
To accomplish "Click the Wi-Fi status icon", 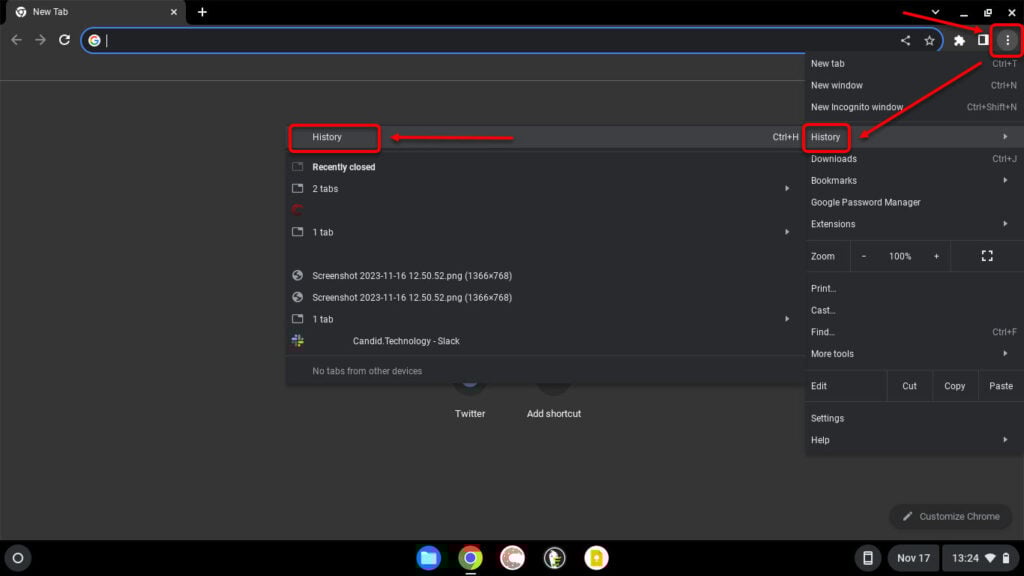I will coord(991,558).
